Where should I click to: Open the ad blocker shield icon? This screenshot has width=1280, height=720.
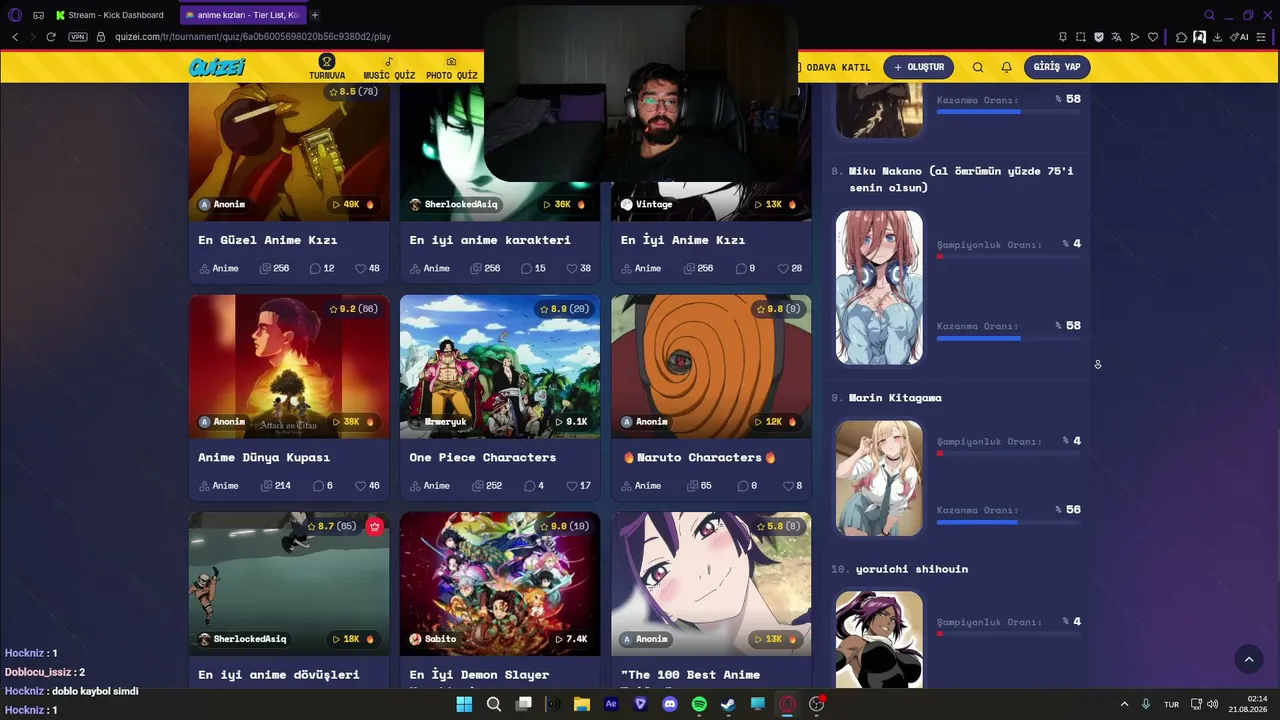click(x=1099, y=37)
